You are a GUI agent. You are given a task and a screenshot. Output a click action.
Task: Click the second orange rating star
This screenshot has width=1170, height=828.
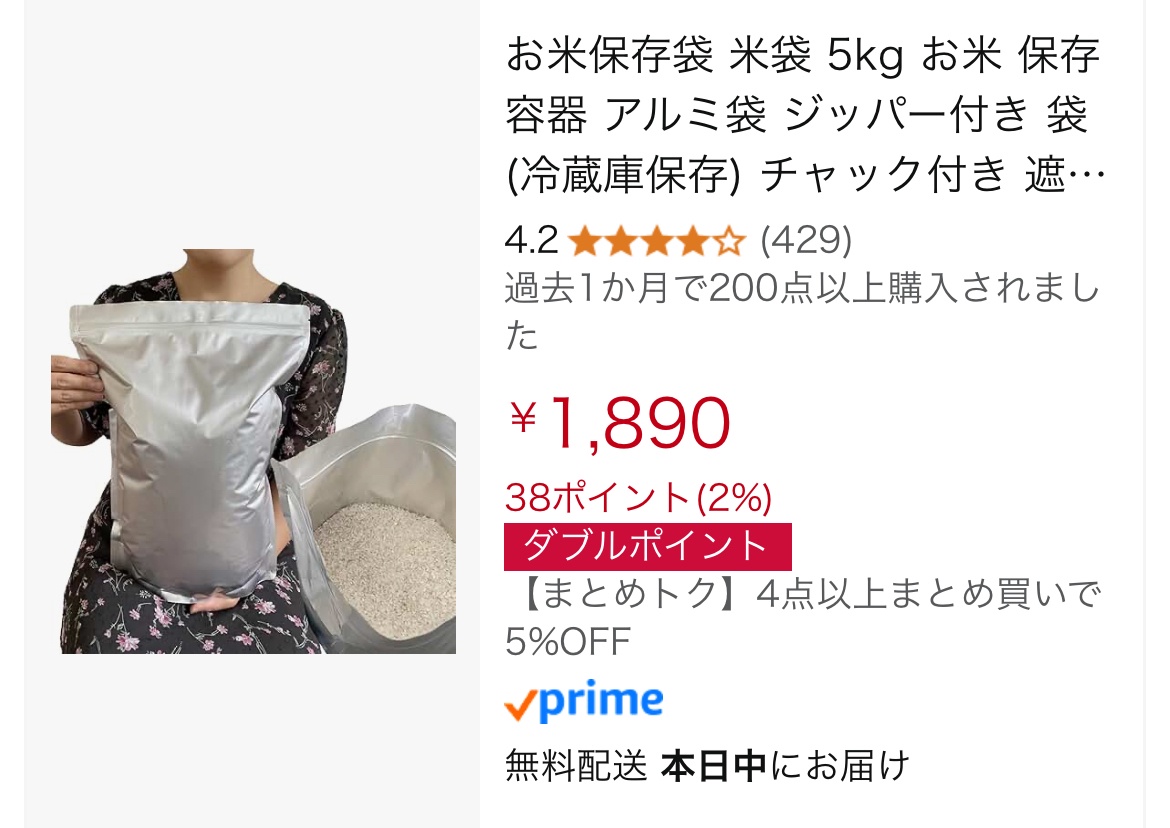tap(622, 242)
